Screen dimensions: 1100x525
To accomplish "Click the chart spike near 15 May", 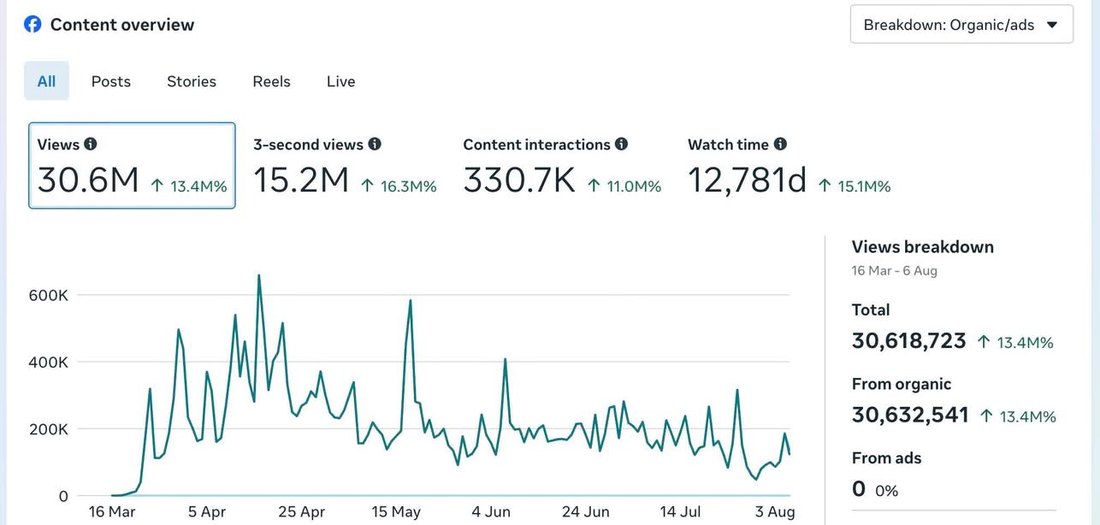I will pyautogui.click(x=410, y=301).
